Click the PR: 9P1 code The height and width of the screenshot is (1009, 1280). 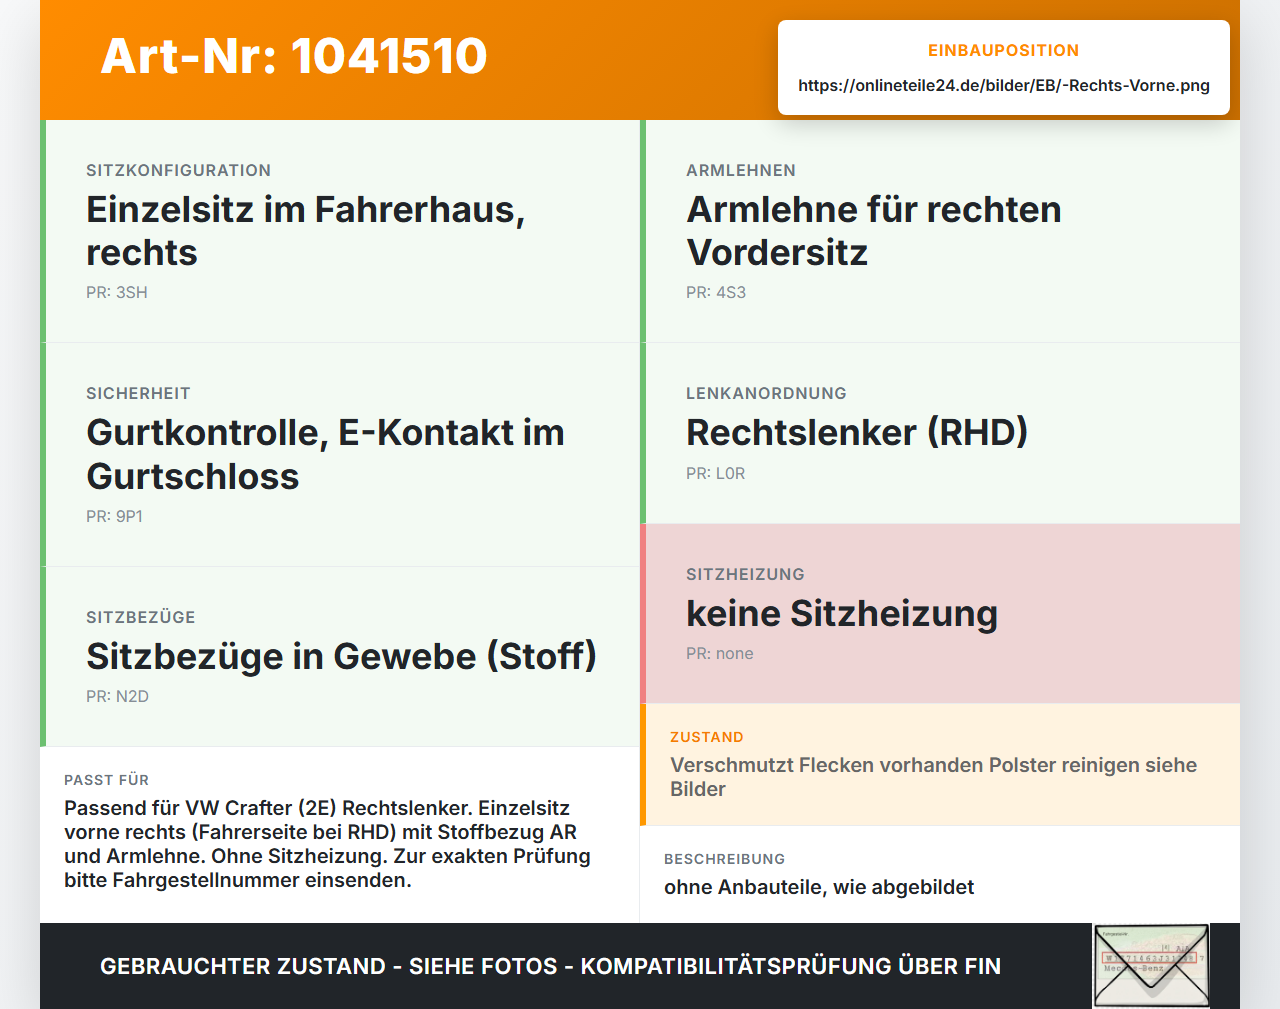(115, 517)
